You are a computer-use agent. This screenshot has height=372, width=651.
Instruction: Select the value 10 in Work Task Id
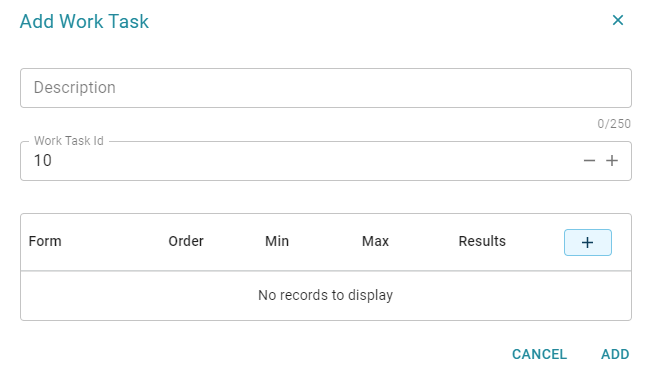43,161
